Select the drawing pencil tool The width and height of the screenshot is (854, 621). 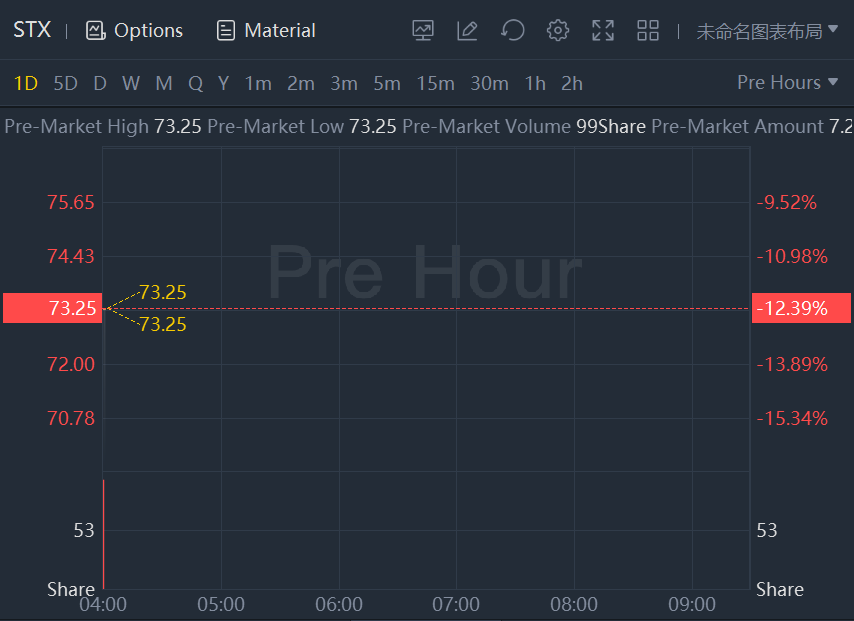[x=467, y=30]
